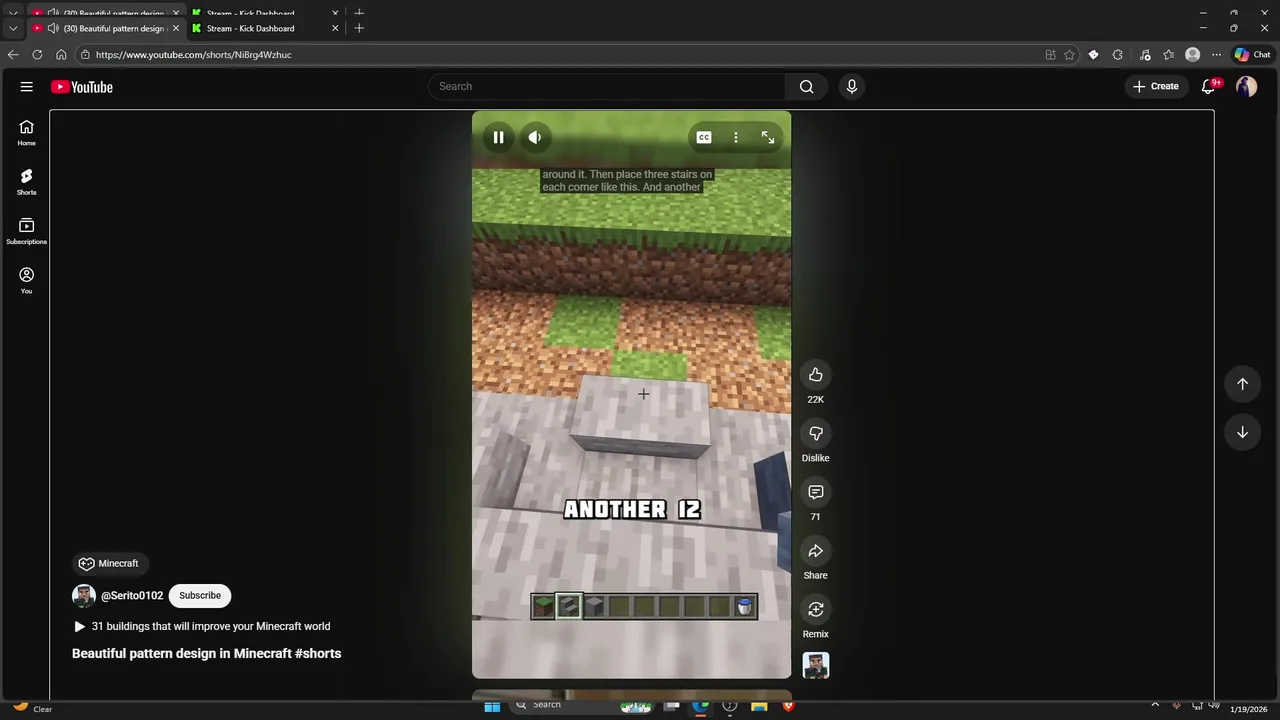Image resolution: width=1280 pixels, height=720 pixels.
Task: Remix this Short
Action: click(816, 609)
